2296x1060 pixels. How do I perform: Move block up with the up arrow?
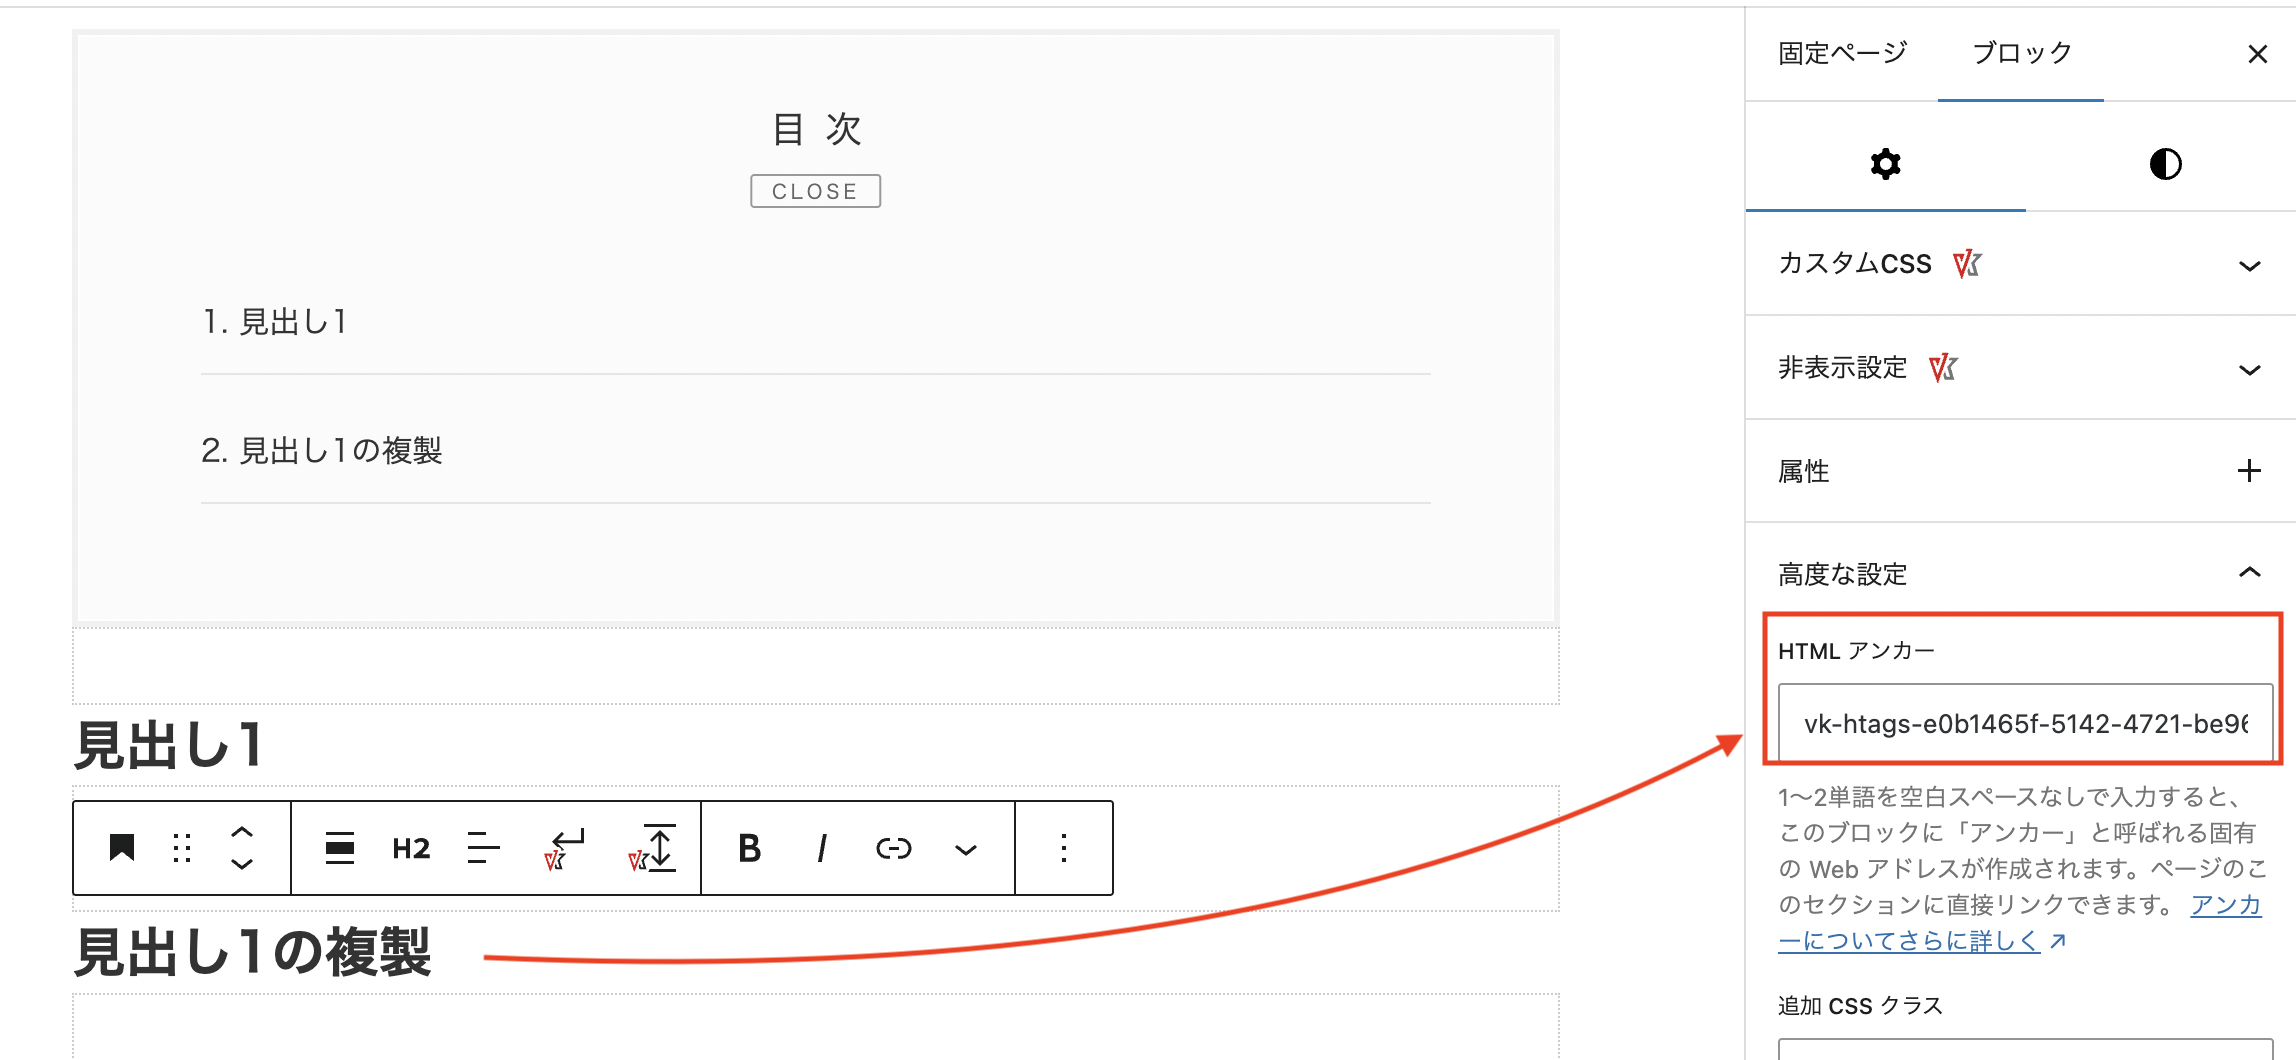click(x=242, y=831)
